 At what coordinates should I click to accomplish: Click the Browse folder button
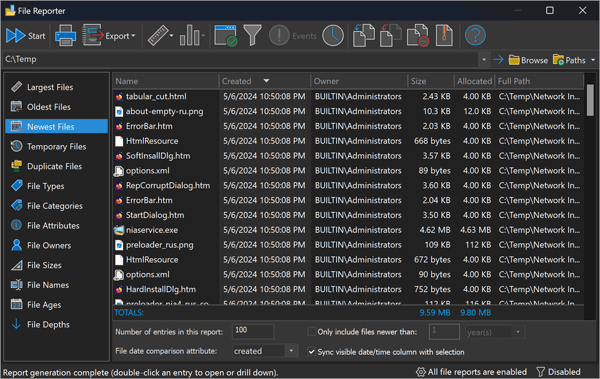pyautogui.click(x=528, y=60)
